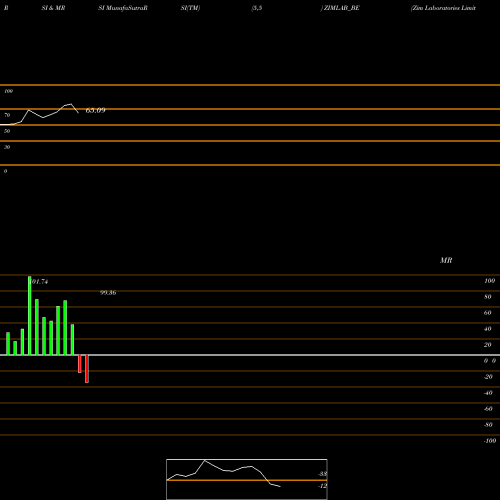This screenshot has height=500, width=500.
Task: Click the RSI value 65.09 label
Action: coord(96,110)
